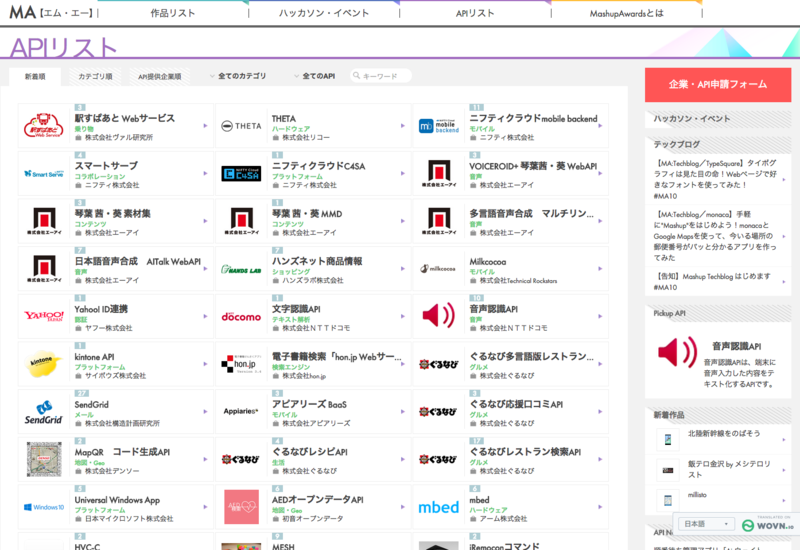
Task: Click the kintone logo
Action: pyautogui.click(x=44, y=364)
